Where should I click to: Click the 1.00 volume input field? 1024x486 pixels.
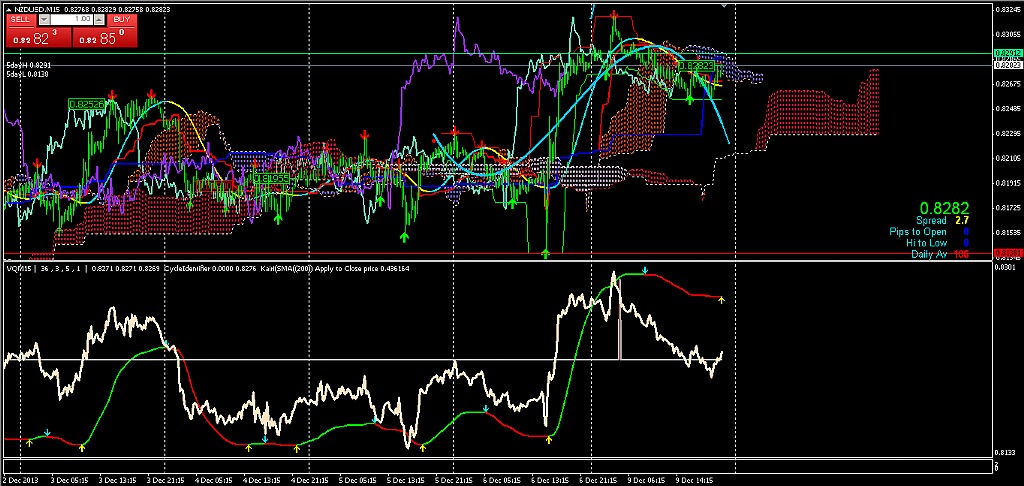[x=73, y=19]
